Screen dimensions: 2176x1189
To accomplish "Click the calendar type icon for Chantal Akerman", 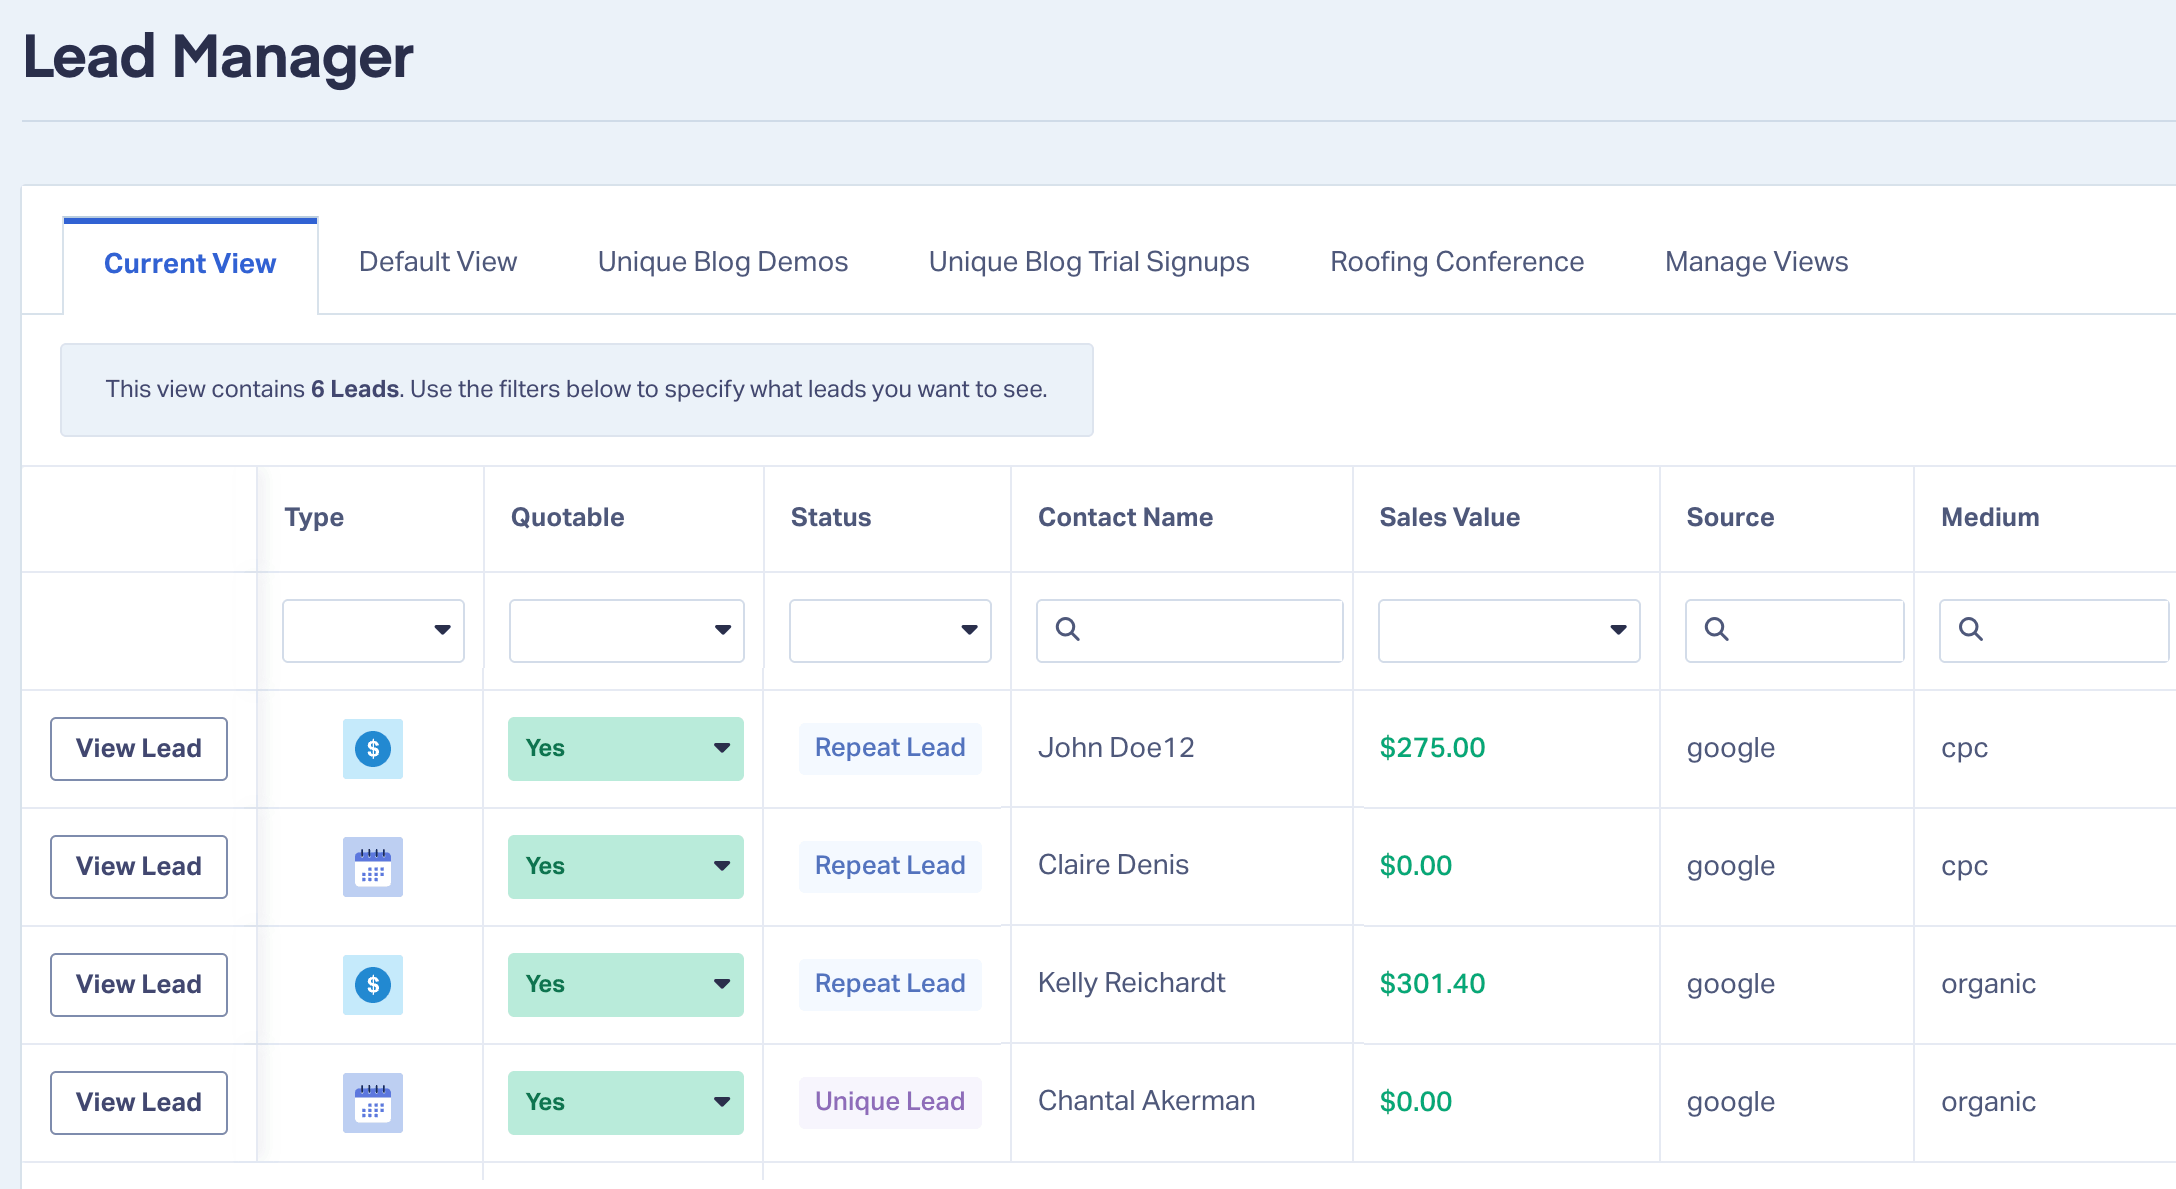I will coord(372,1102).
